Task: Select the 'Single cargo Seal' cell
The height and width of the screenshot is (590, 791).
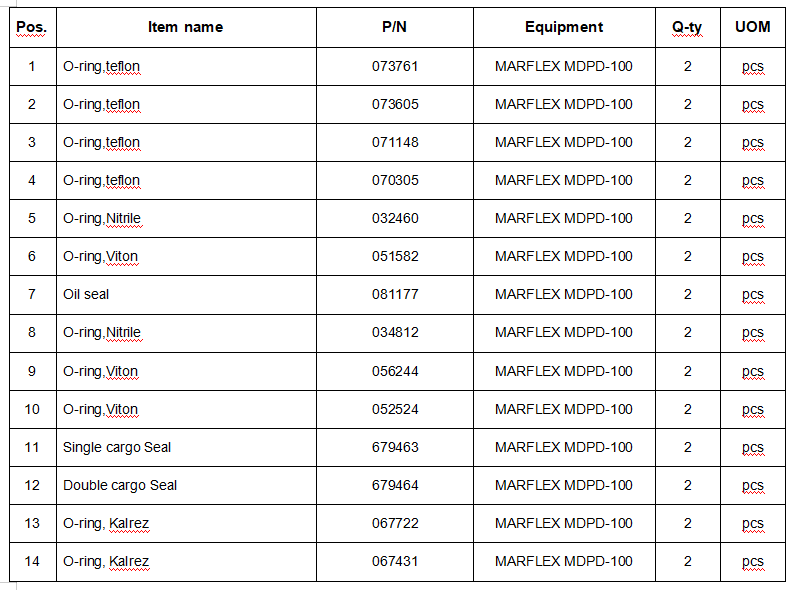Action: click(117, 447)
